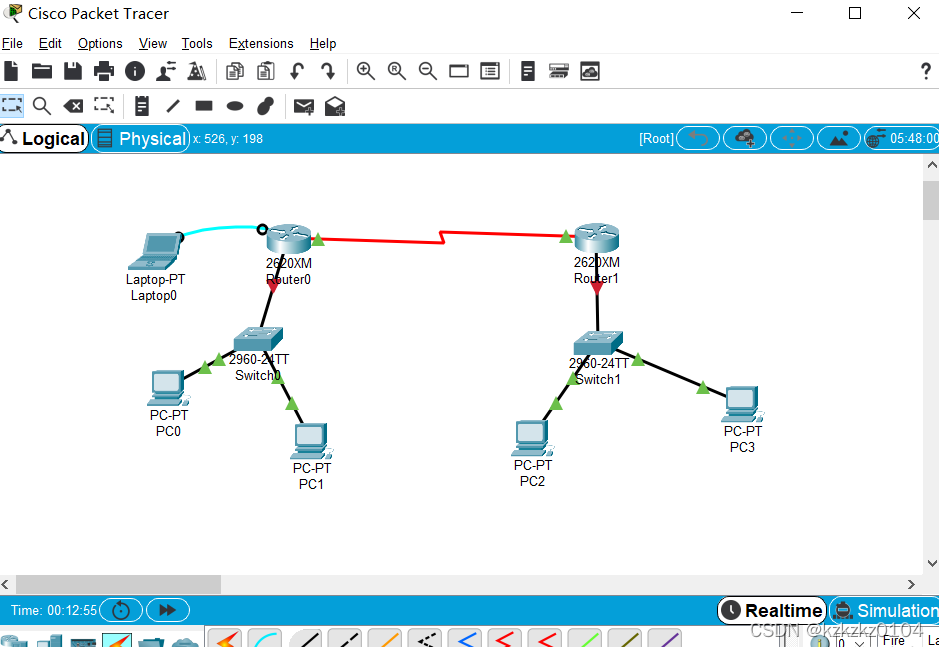Select PC1 on the canvas
This screenshot has height=647, width=939.
[311, 441]
